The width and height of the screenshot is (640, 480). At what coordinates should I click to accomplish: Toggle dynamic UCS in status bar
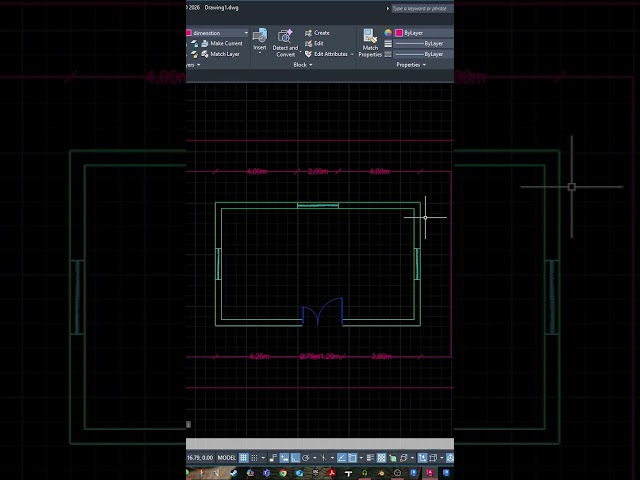422,458
